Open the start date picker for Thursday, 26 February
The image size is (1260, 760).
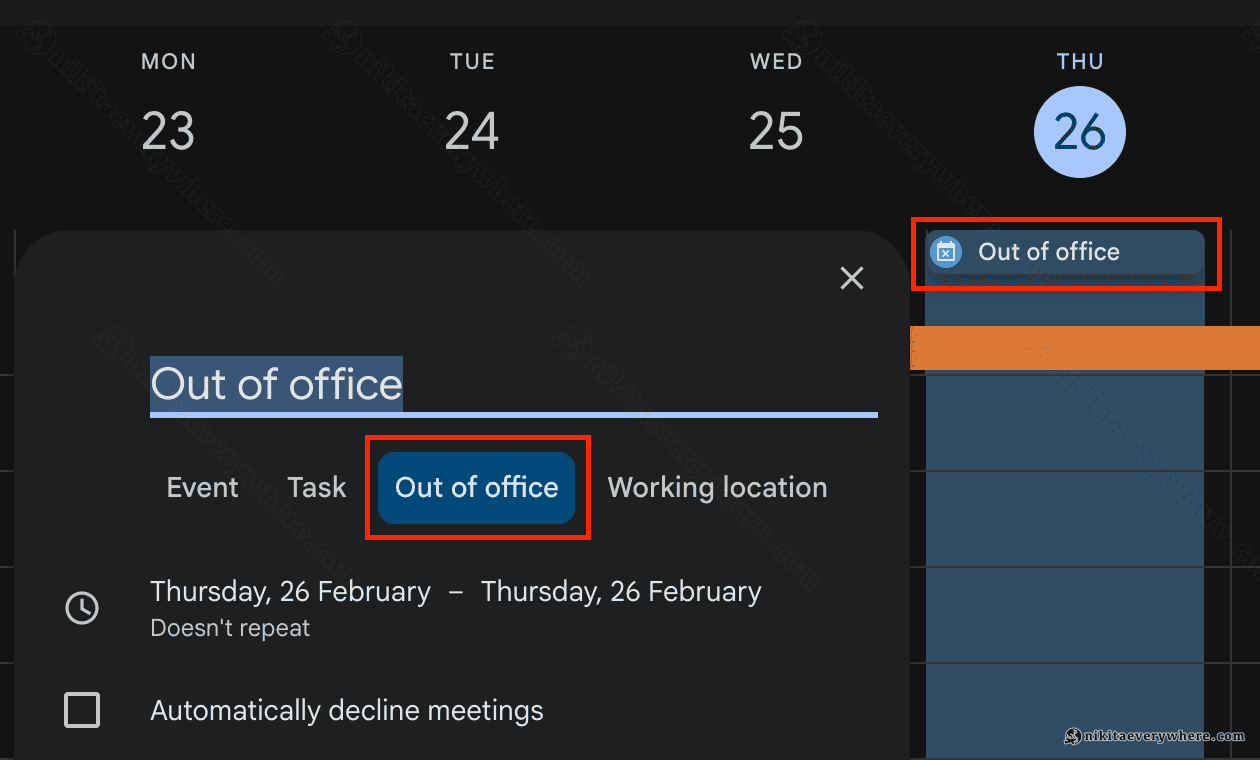point(290,592)
